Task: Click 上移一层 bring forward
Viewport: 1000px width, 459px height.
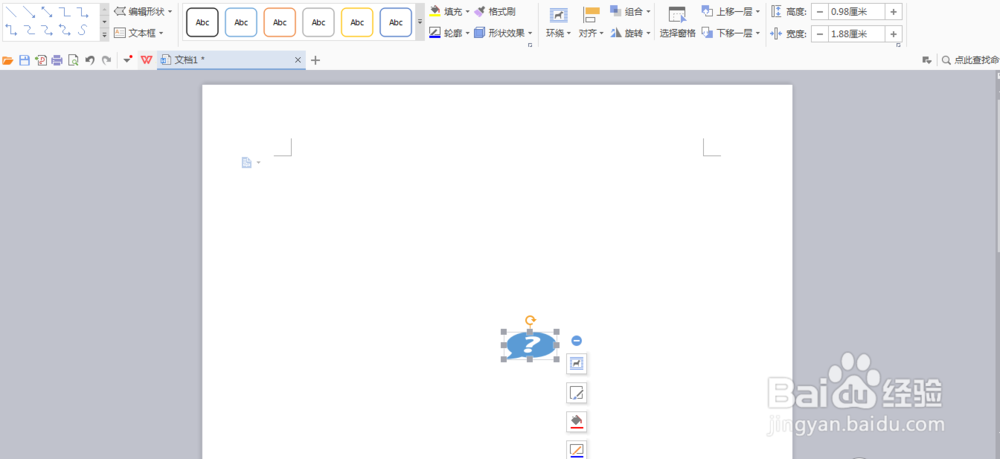Action: (x=731, y=11)
